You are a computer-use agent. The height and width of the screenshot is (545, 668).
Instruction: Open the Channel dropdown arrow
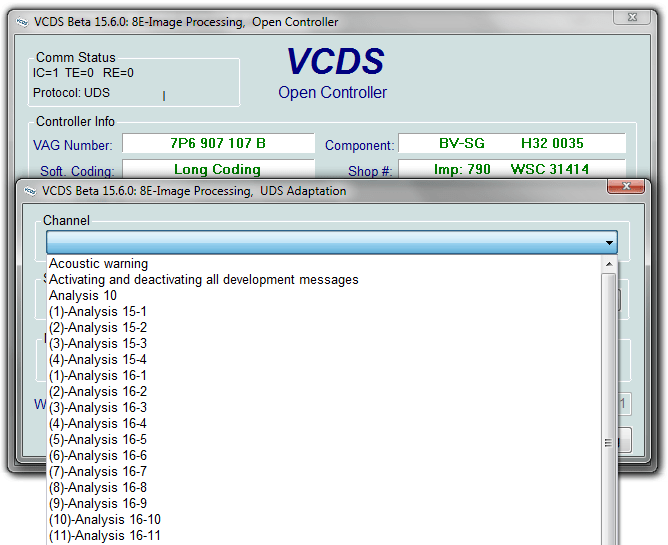(609, 242)
